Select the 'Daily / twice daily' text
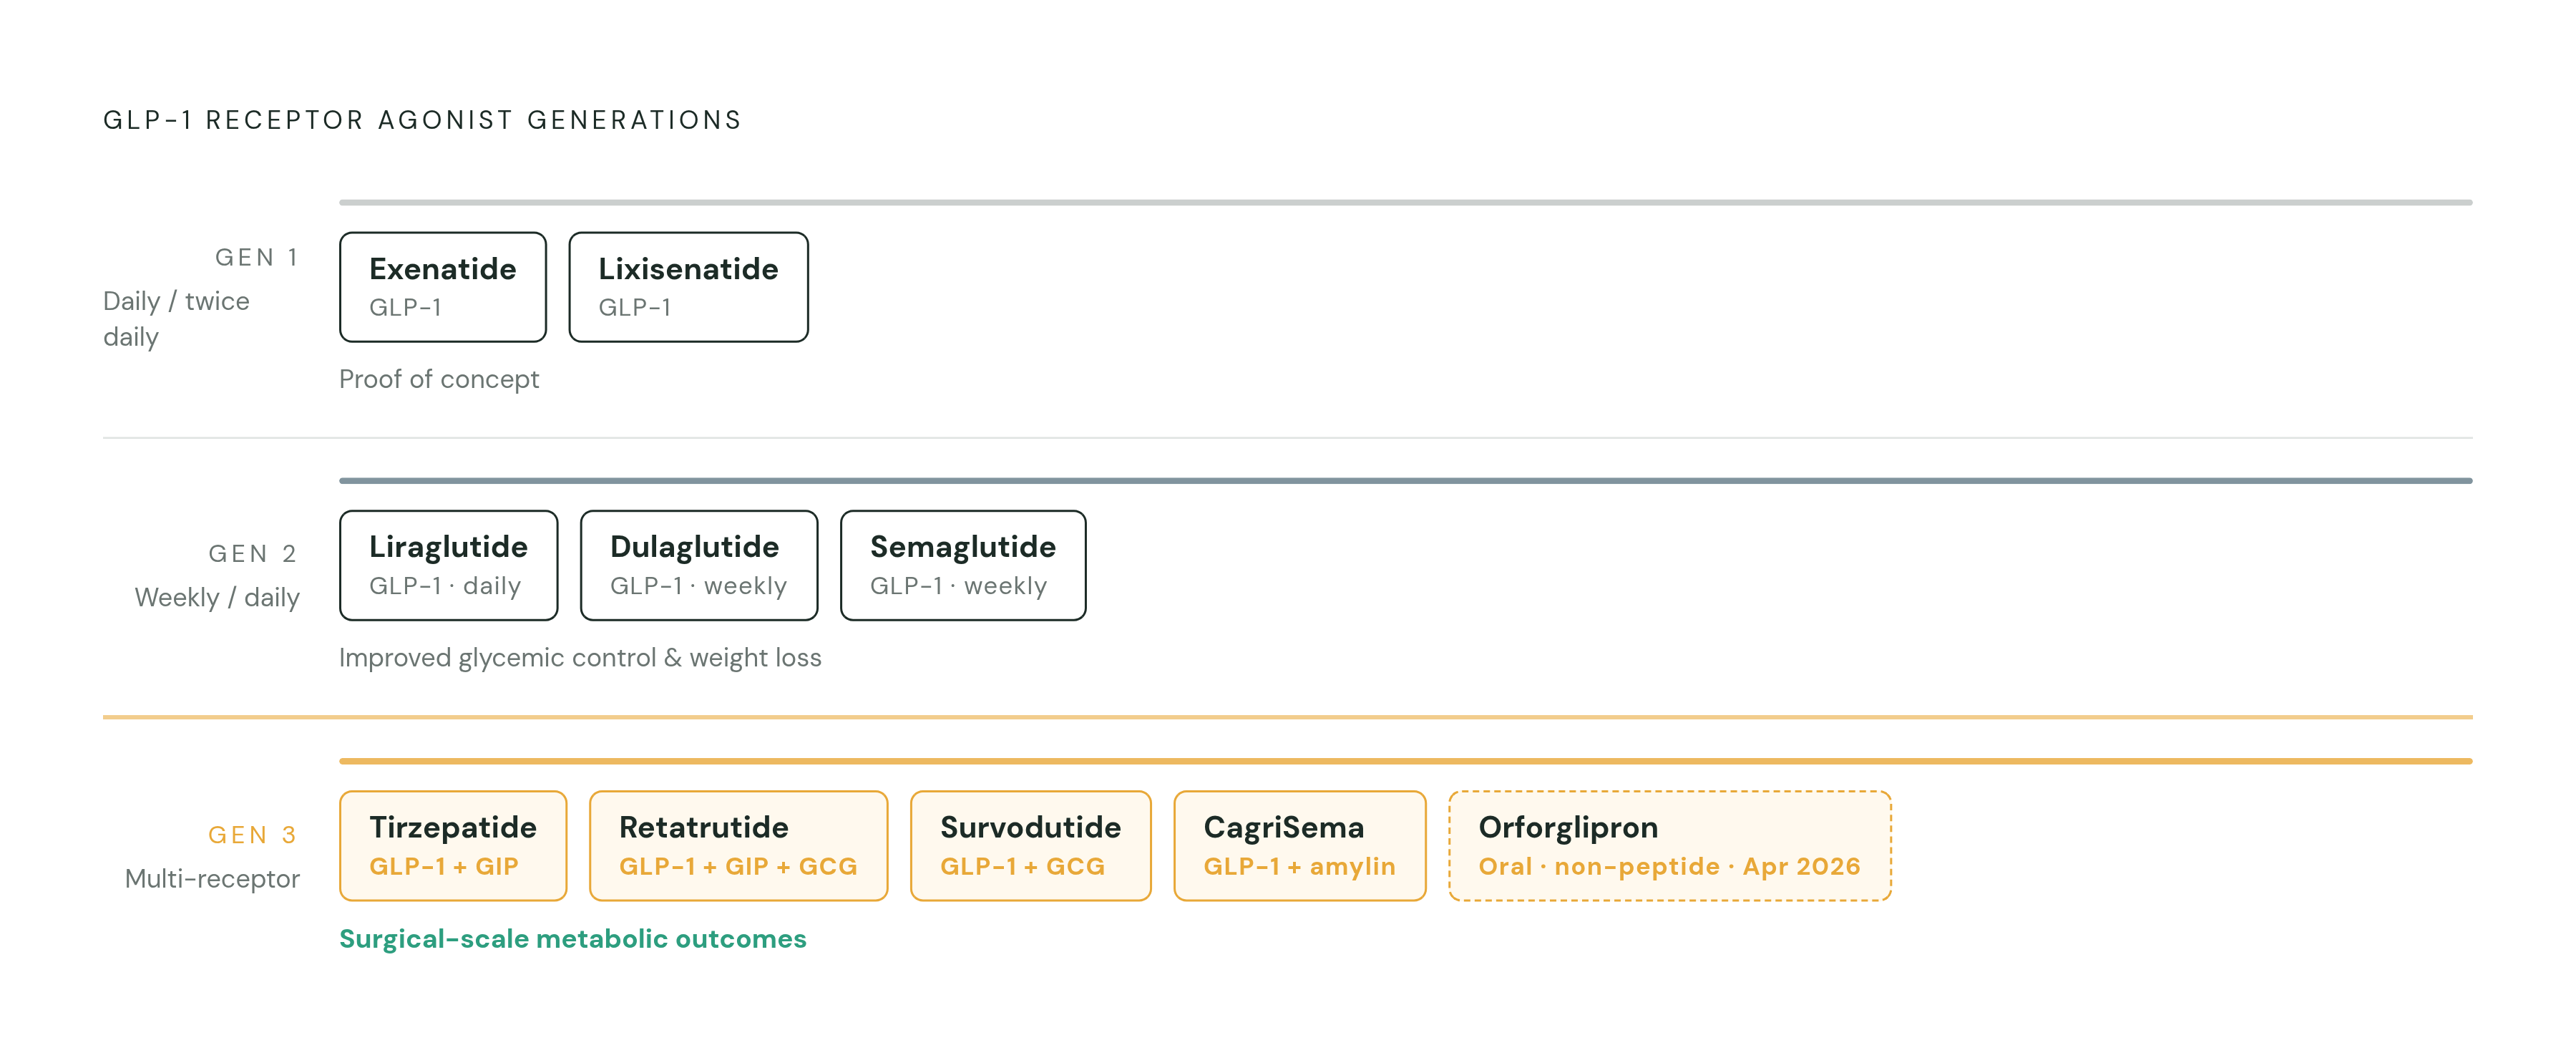The width and height of the screenshot is (2576, 1063). [177, 319]
